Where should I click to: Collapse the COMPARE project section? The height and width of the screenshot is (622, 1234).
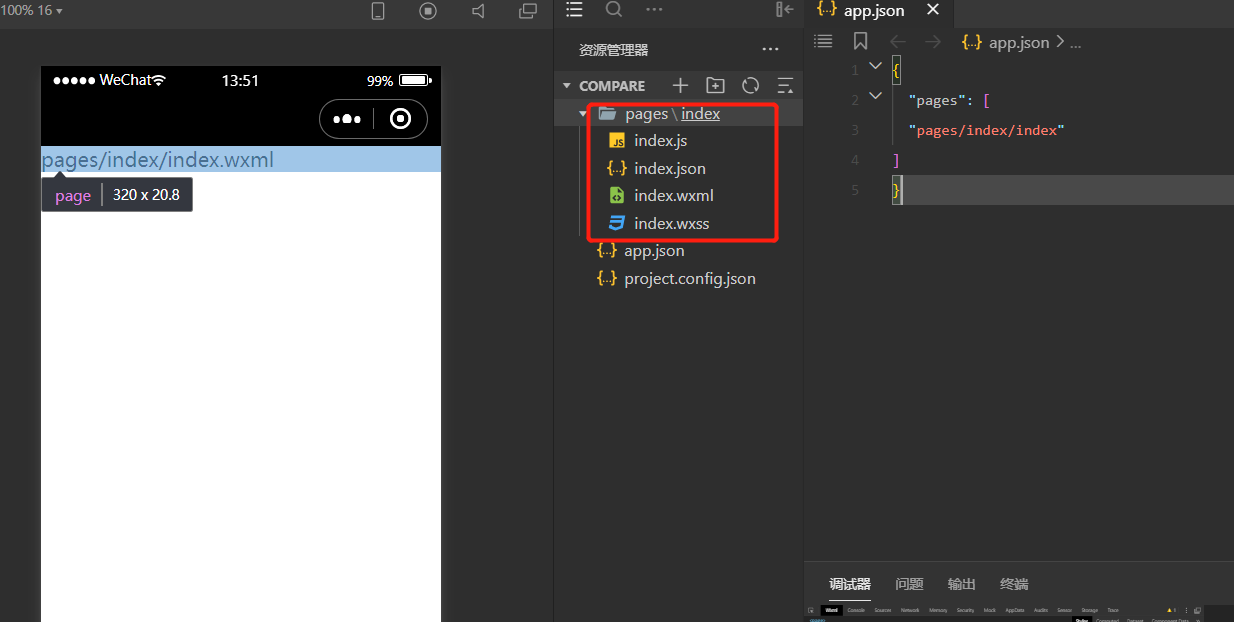(x=567, y=86)
